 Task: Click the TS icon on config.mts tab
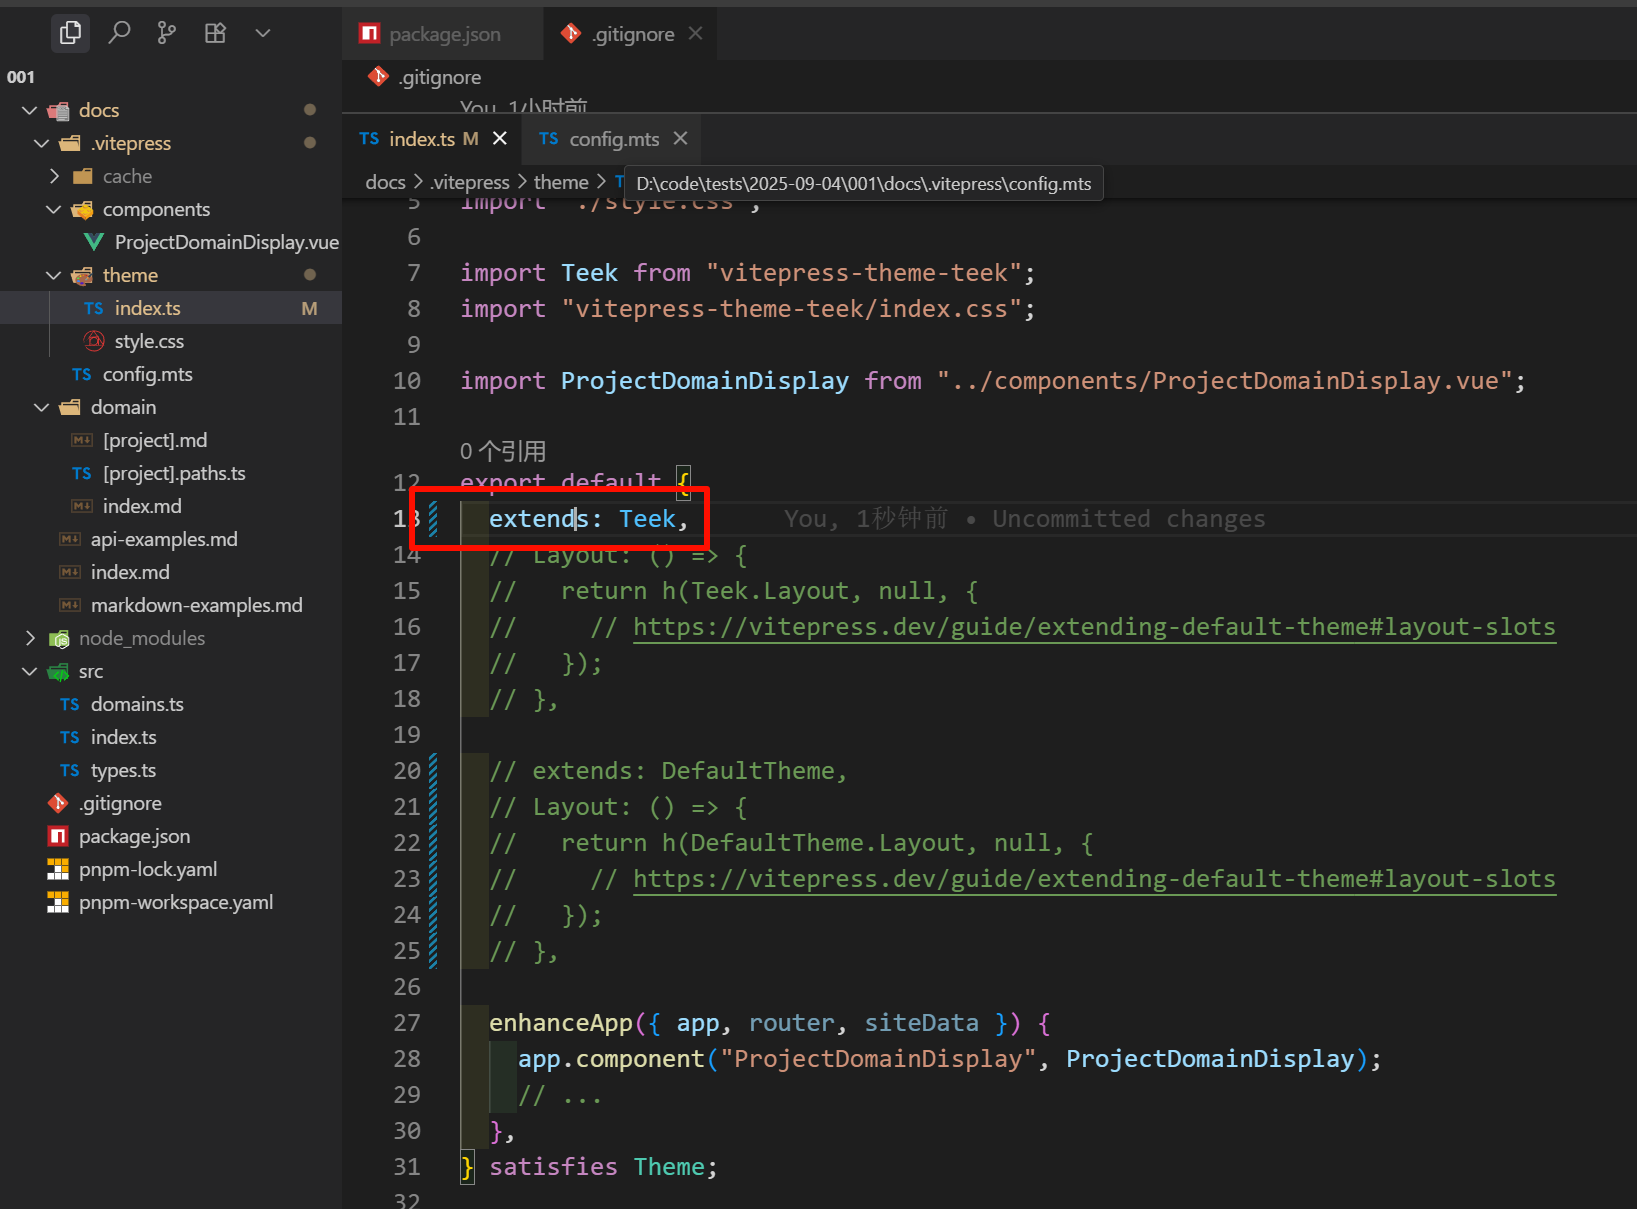[x=549, y=139]
